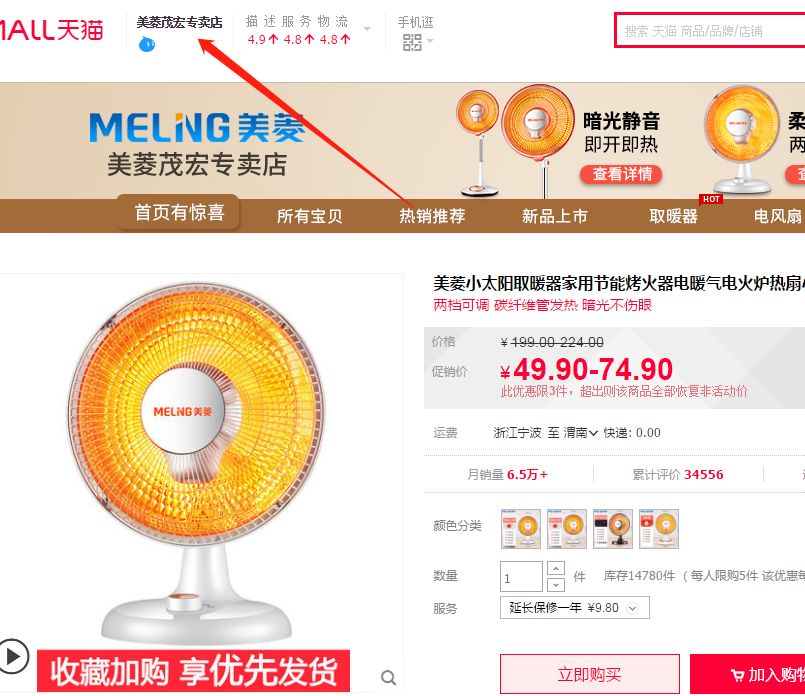
Task: Expand the store rating dropdown arrow
Action: tap(367, 29)
